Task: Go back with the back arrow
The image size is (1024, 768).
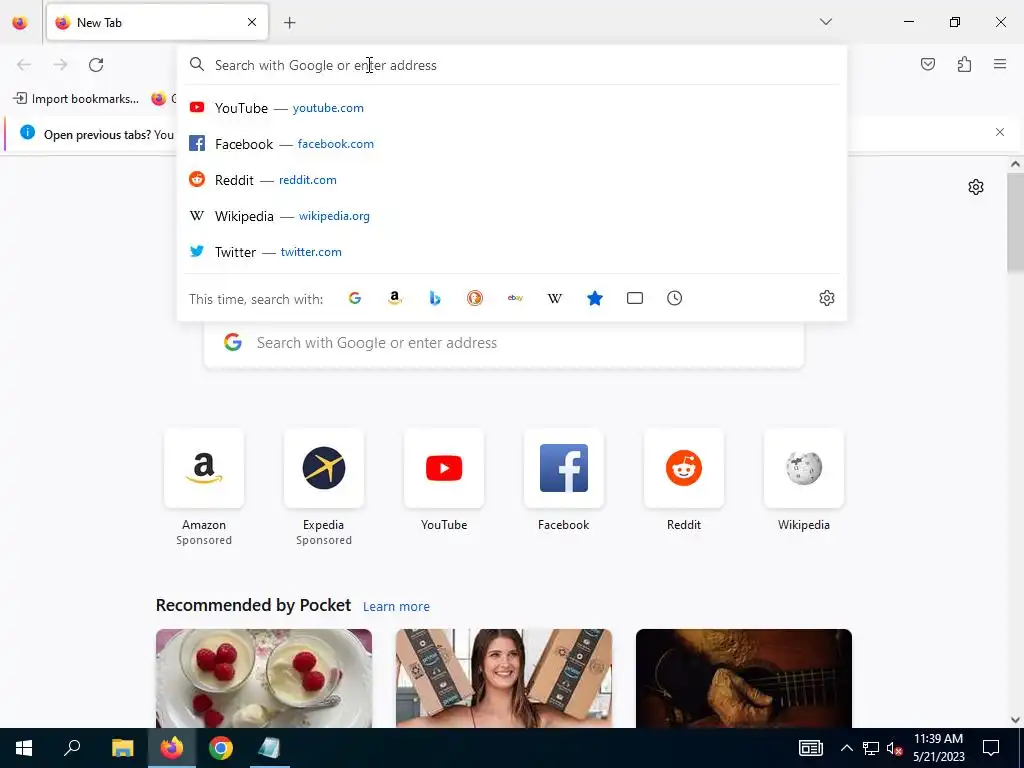Action: coord(24,65)
